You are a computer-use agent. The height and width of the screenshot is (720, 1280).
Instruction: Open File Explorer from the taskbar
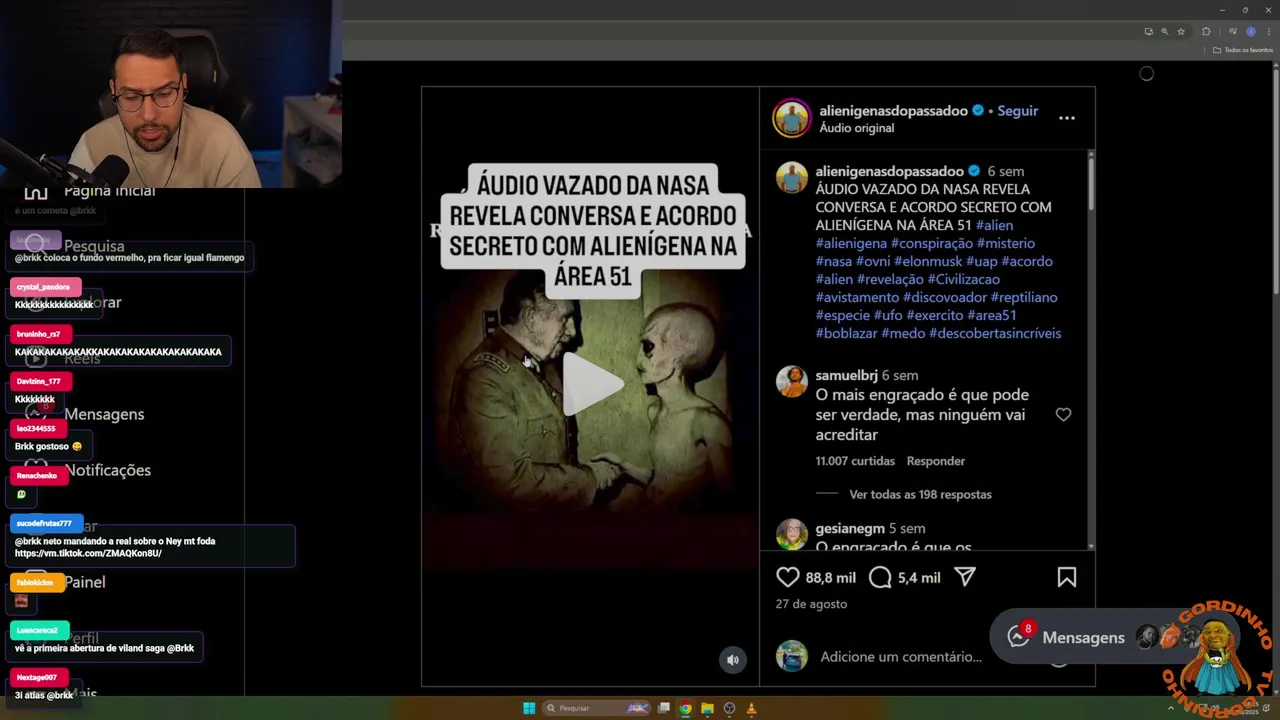(707, 708)
